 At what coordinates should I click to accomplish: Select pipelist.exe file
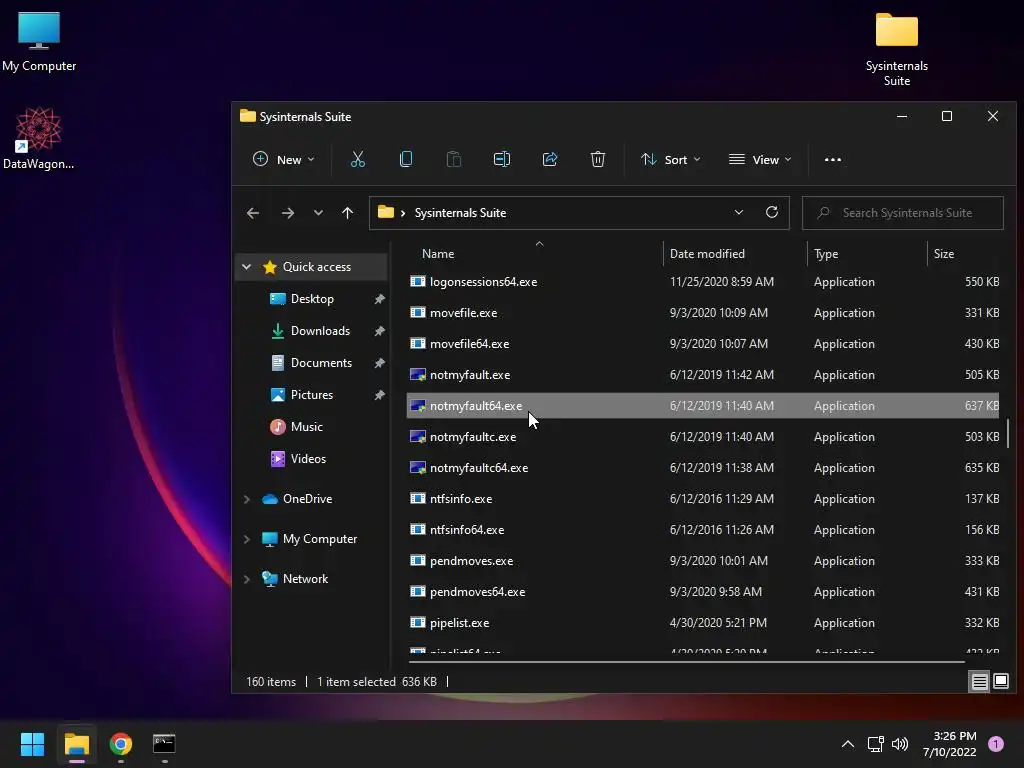[703, 622]
